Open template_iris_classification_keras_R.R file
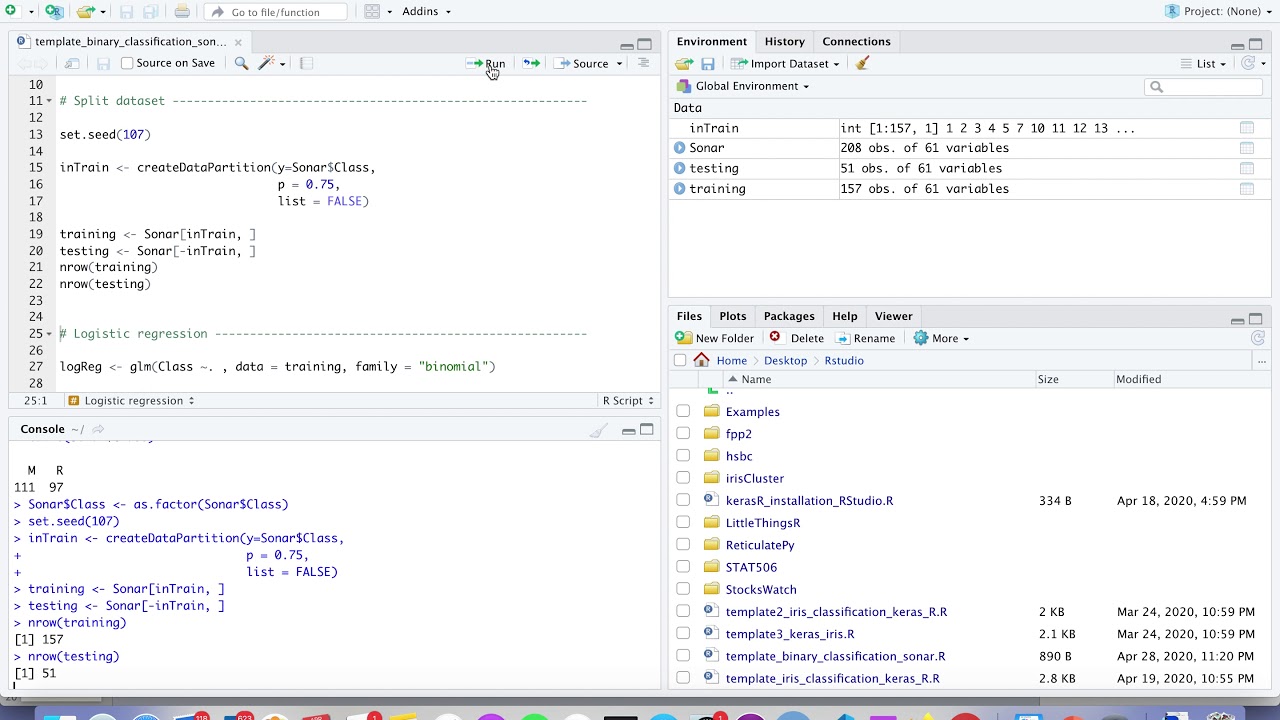The height and width of the screenshot is (720, 1280). point(832,678)
